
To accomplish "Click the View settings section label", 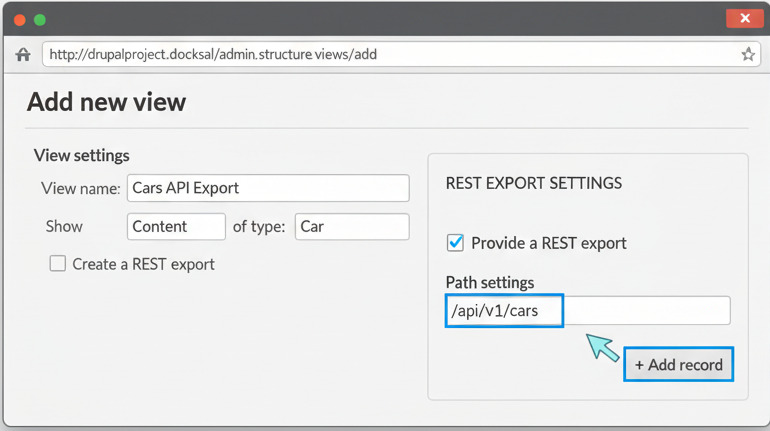I will point(82,155).
